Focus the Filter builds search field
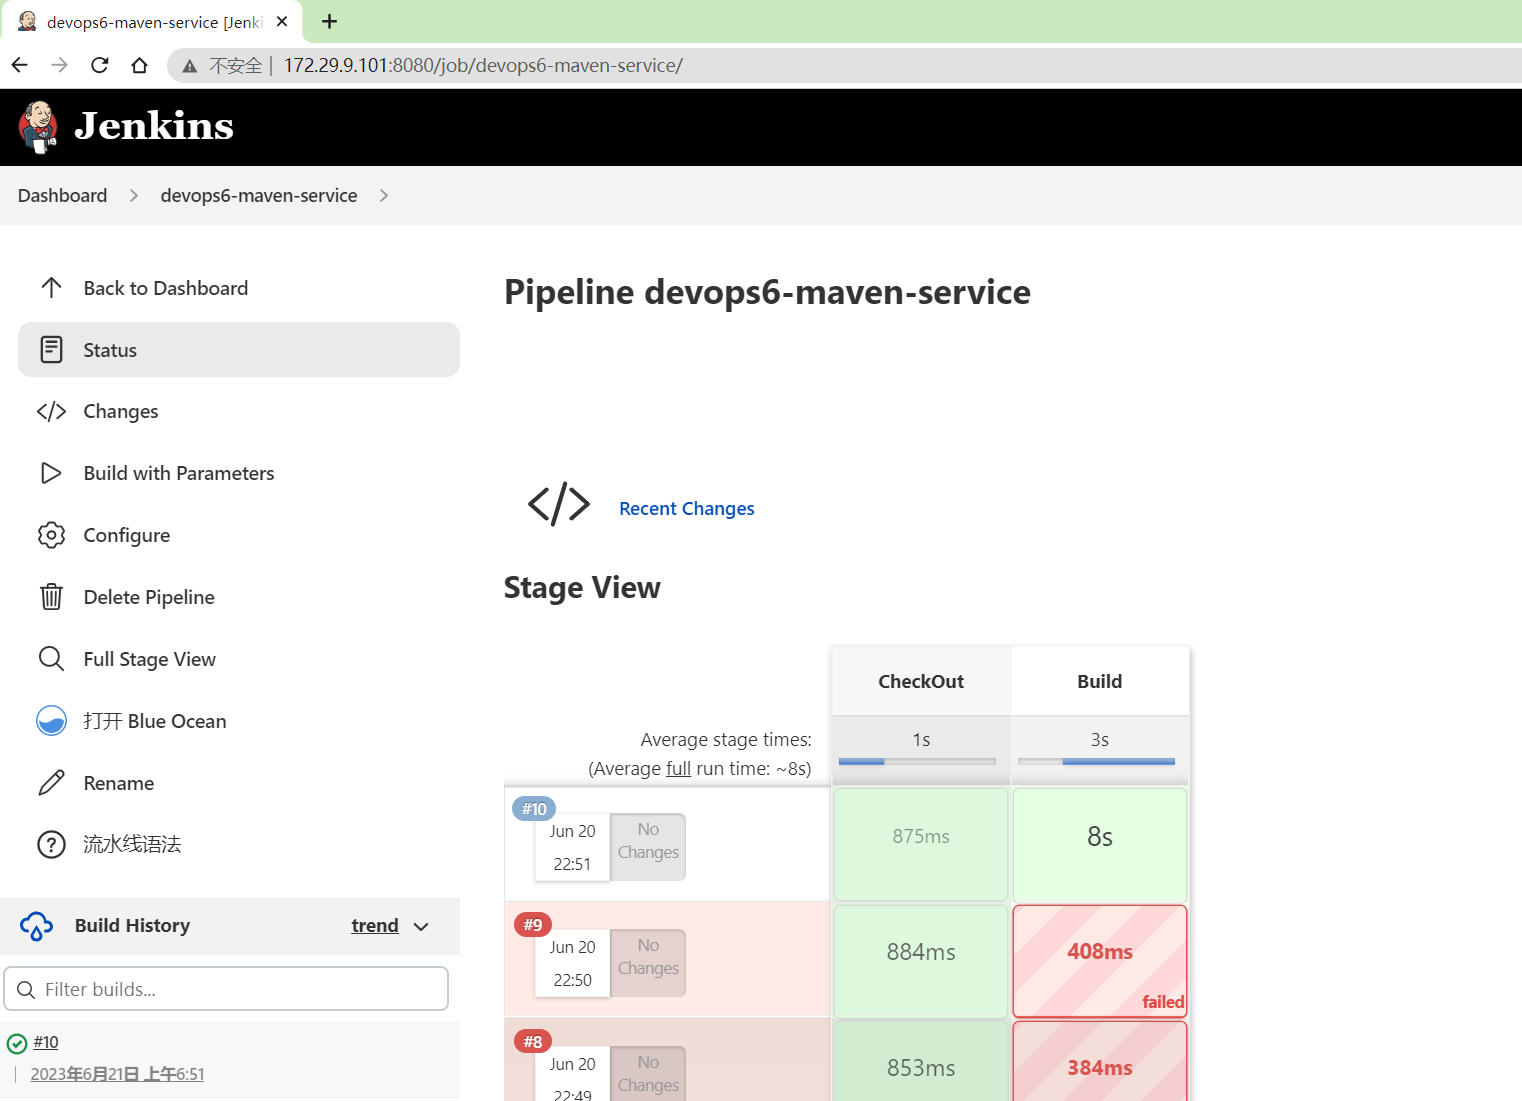The width and height of the screenshot is (1522, 1101). tap(226, 989)
